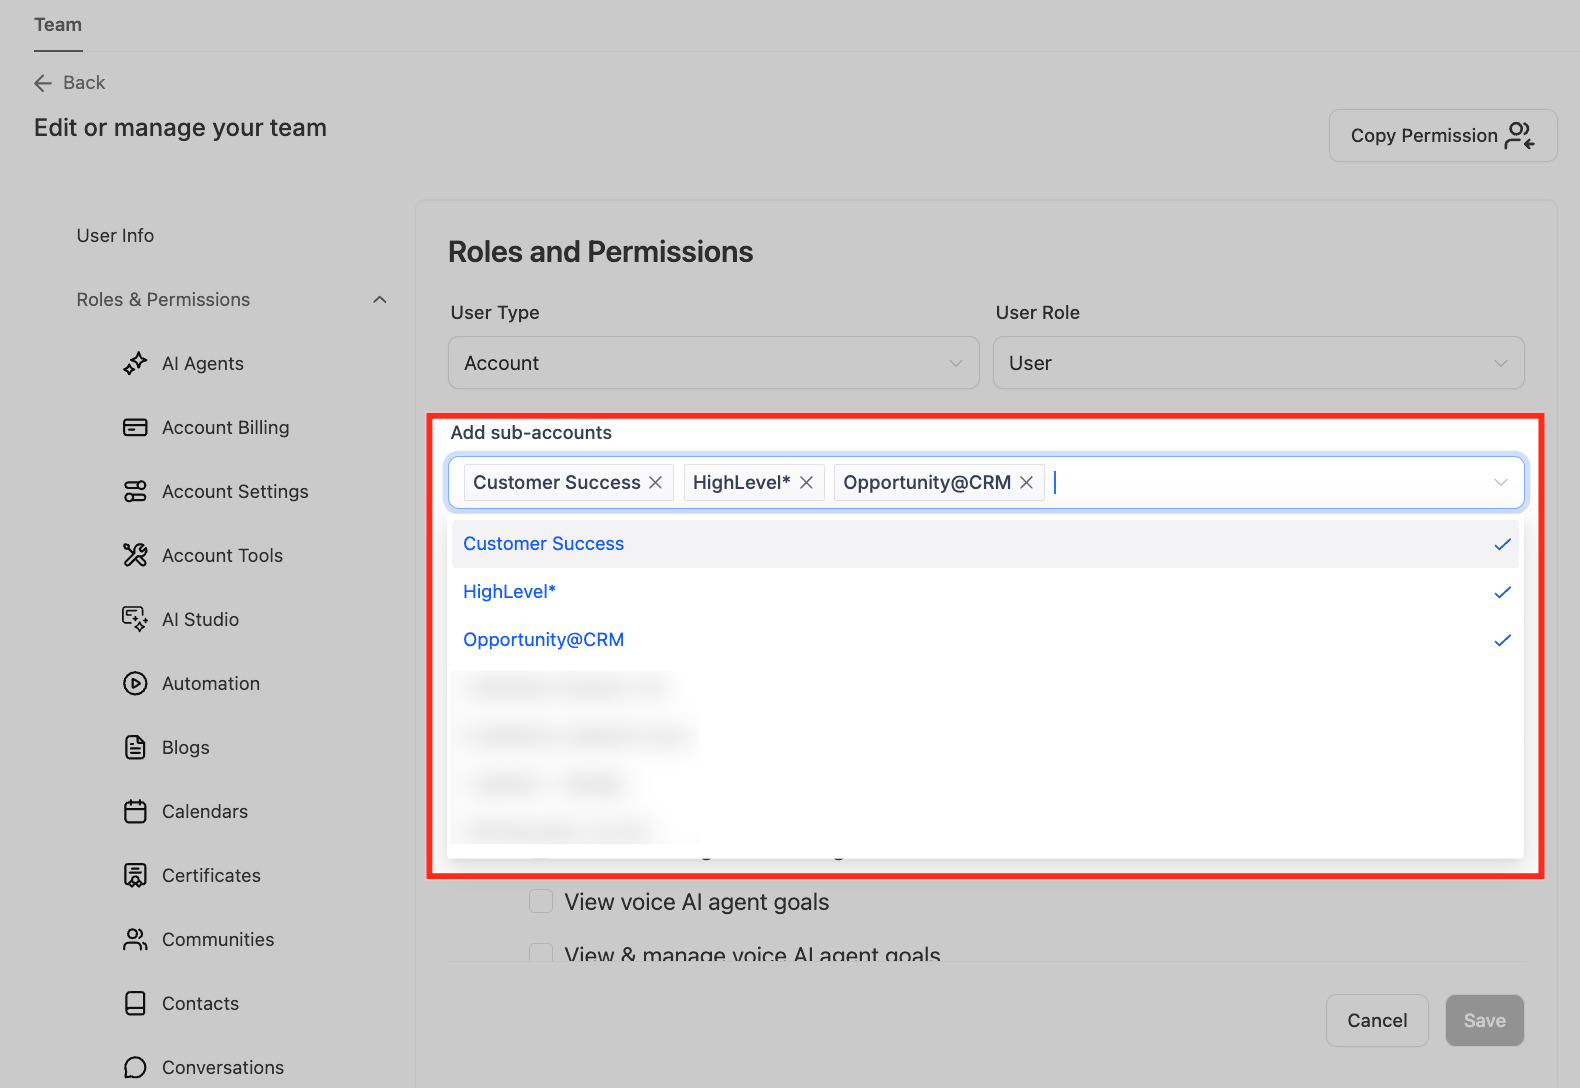Go to Communities permissions
The height and width of the screenshot is (1088, 1580).
pos(218,940)
